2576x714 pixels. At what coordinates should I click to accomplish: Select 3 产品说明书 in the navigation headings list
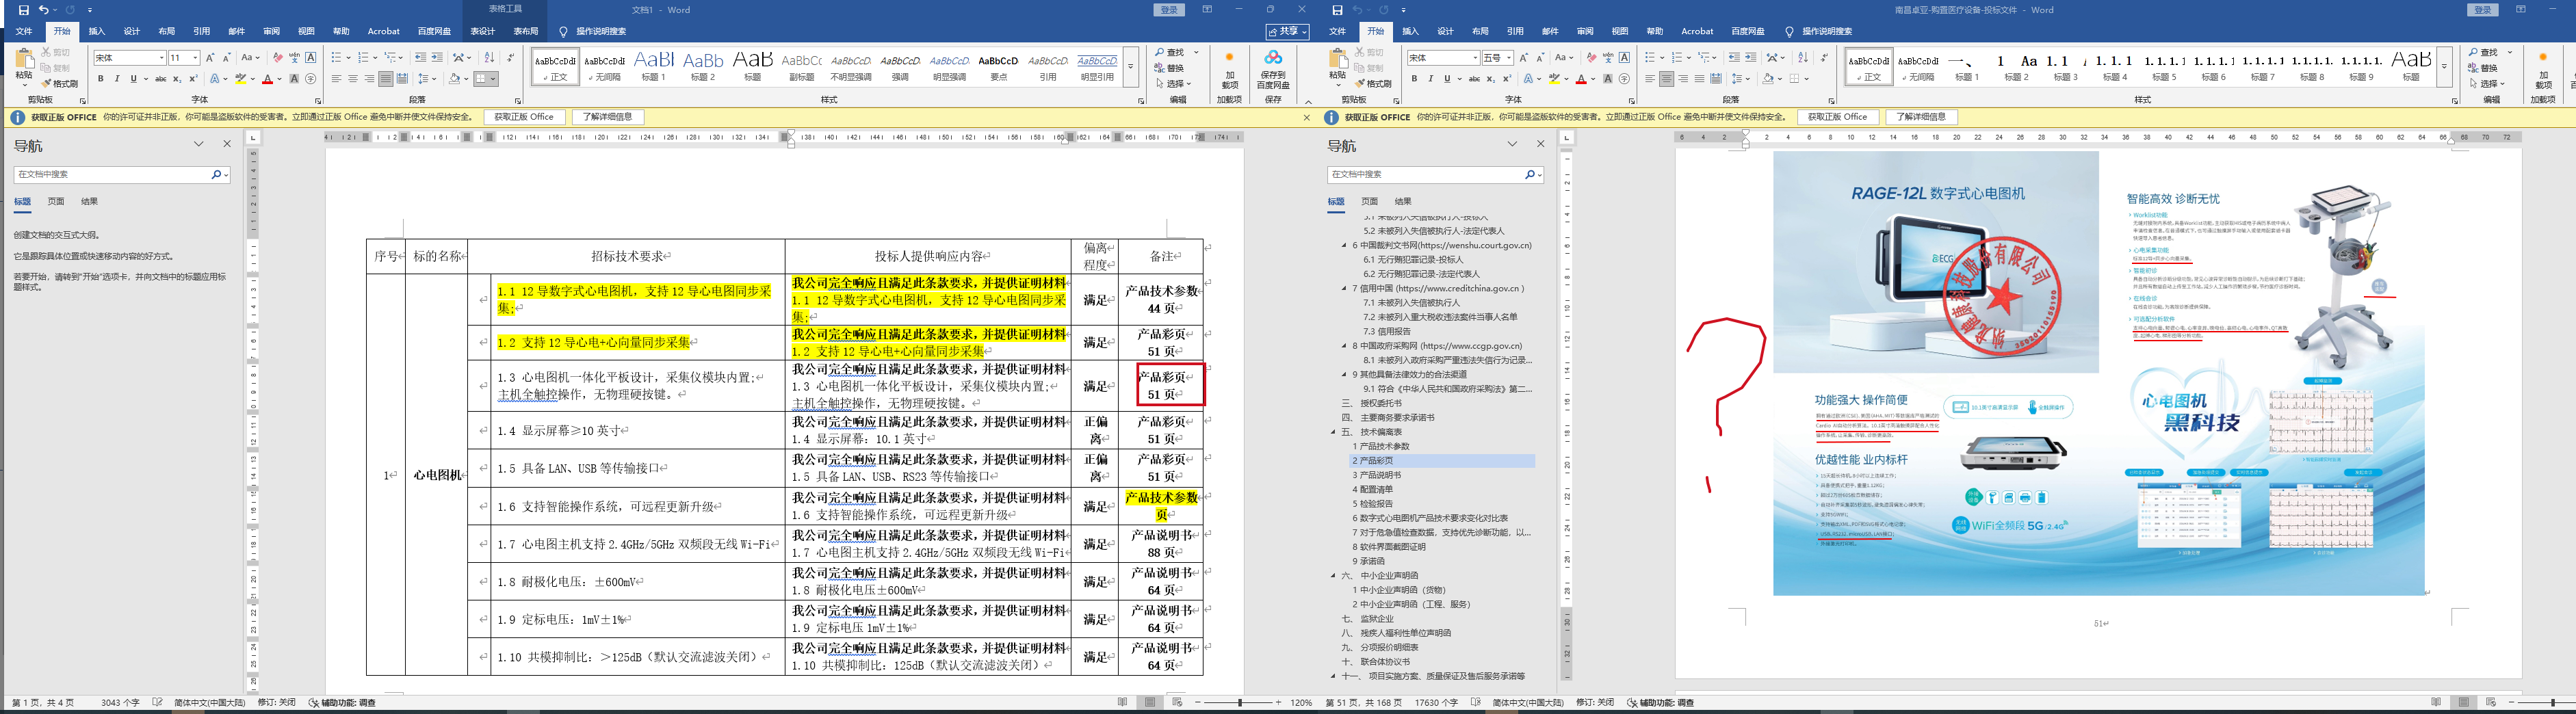(1380, 475)
